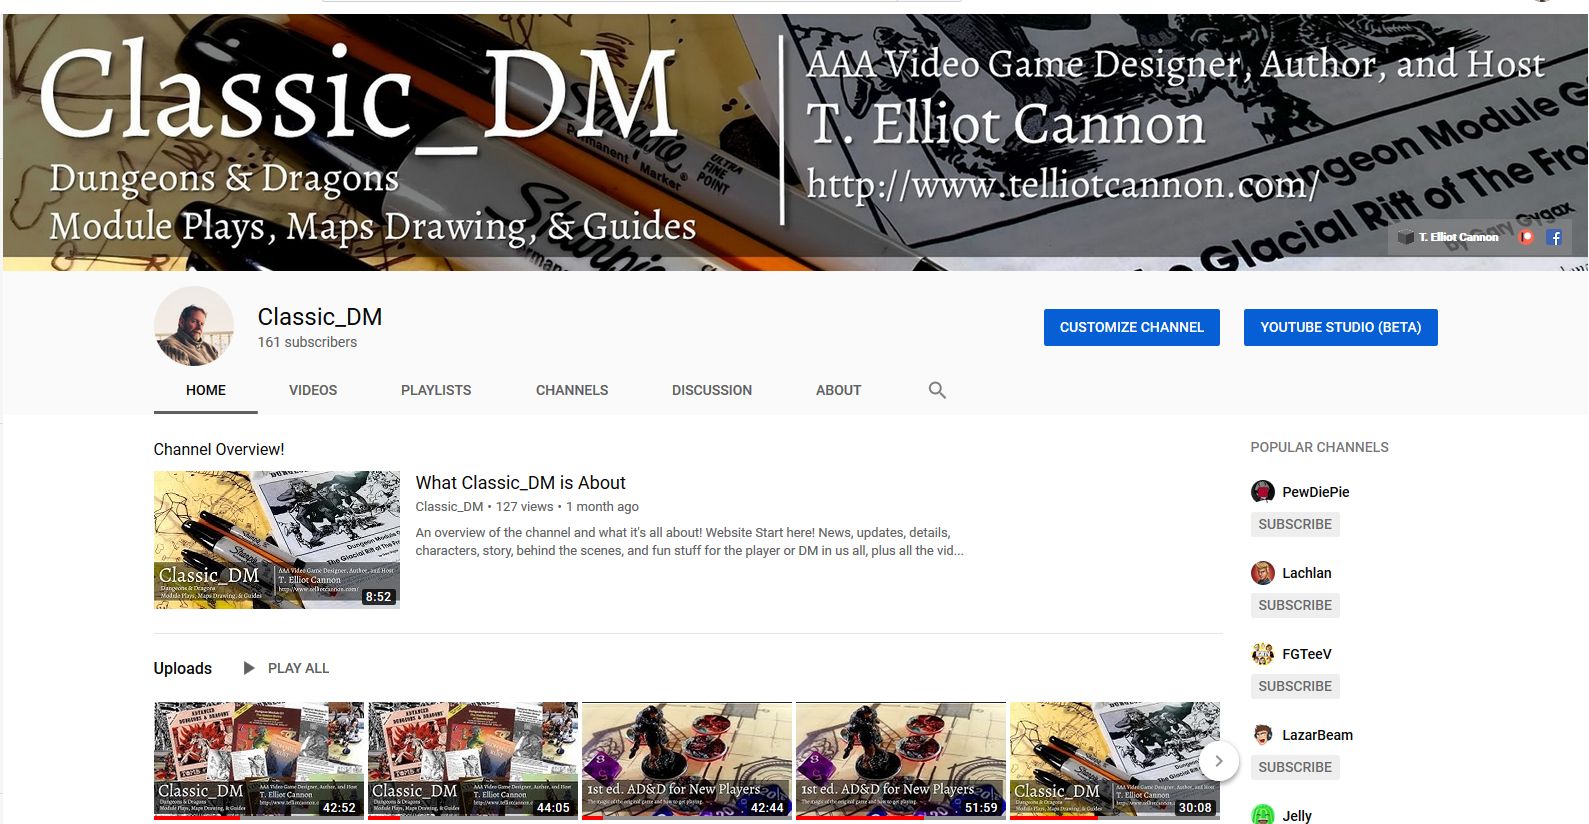
Task: Open the What Classic_DM is About title
Action: tap(521, 482)
